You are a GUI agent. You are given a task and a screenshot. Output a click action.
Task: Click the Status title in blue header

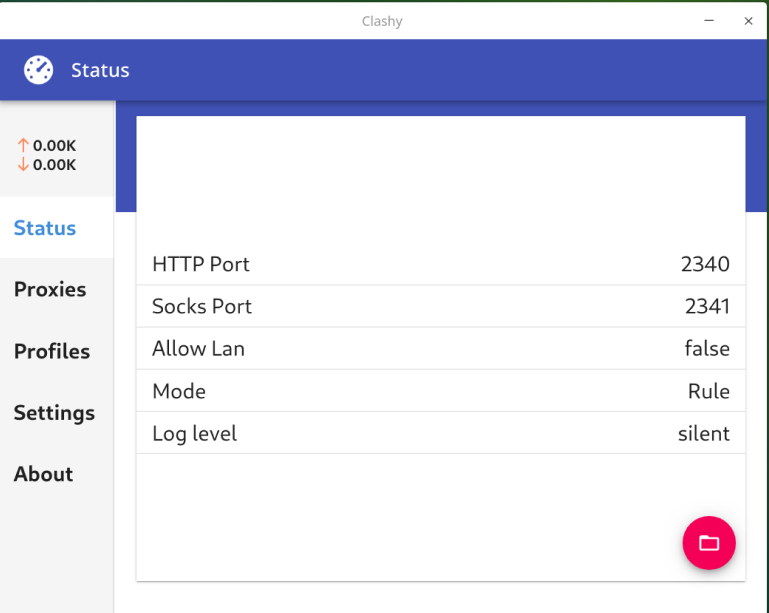click(x=100, y=70)
